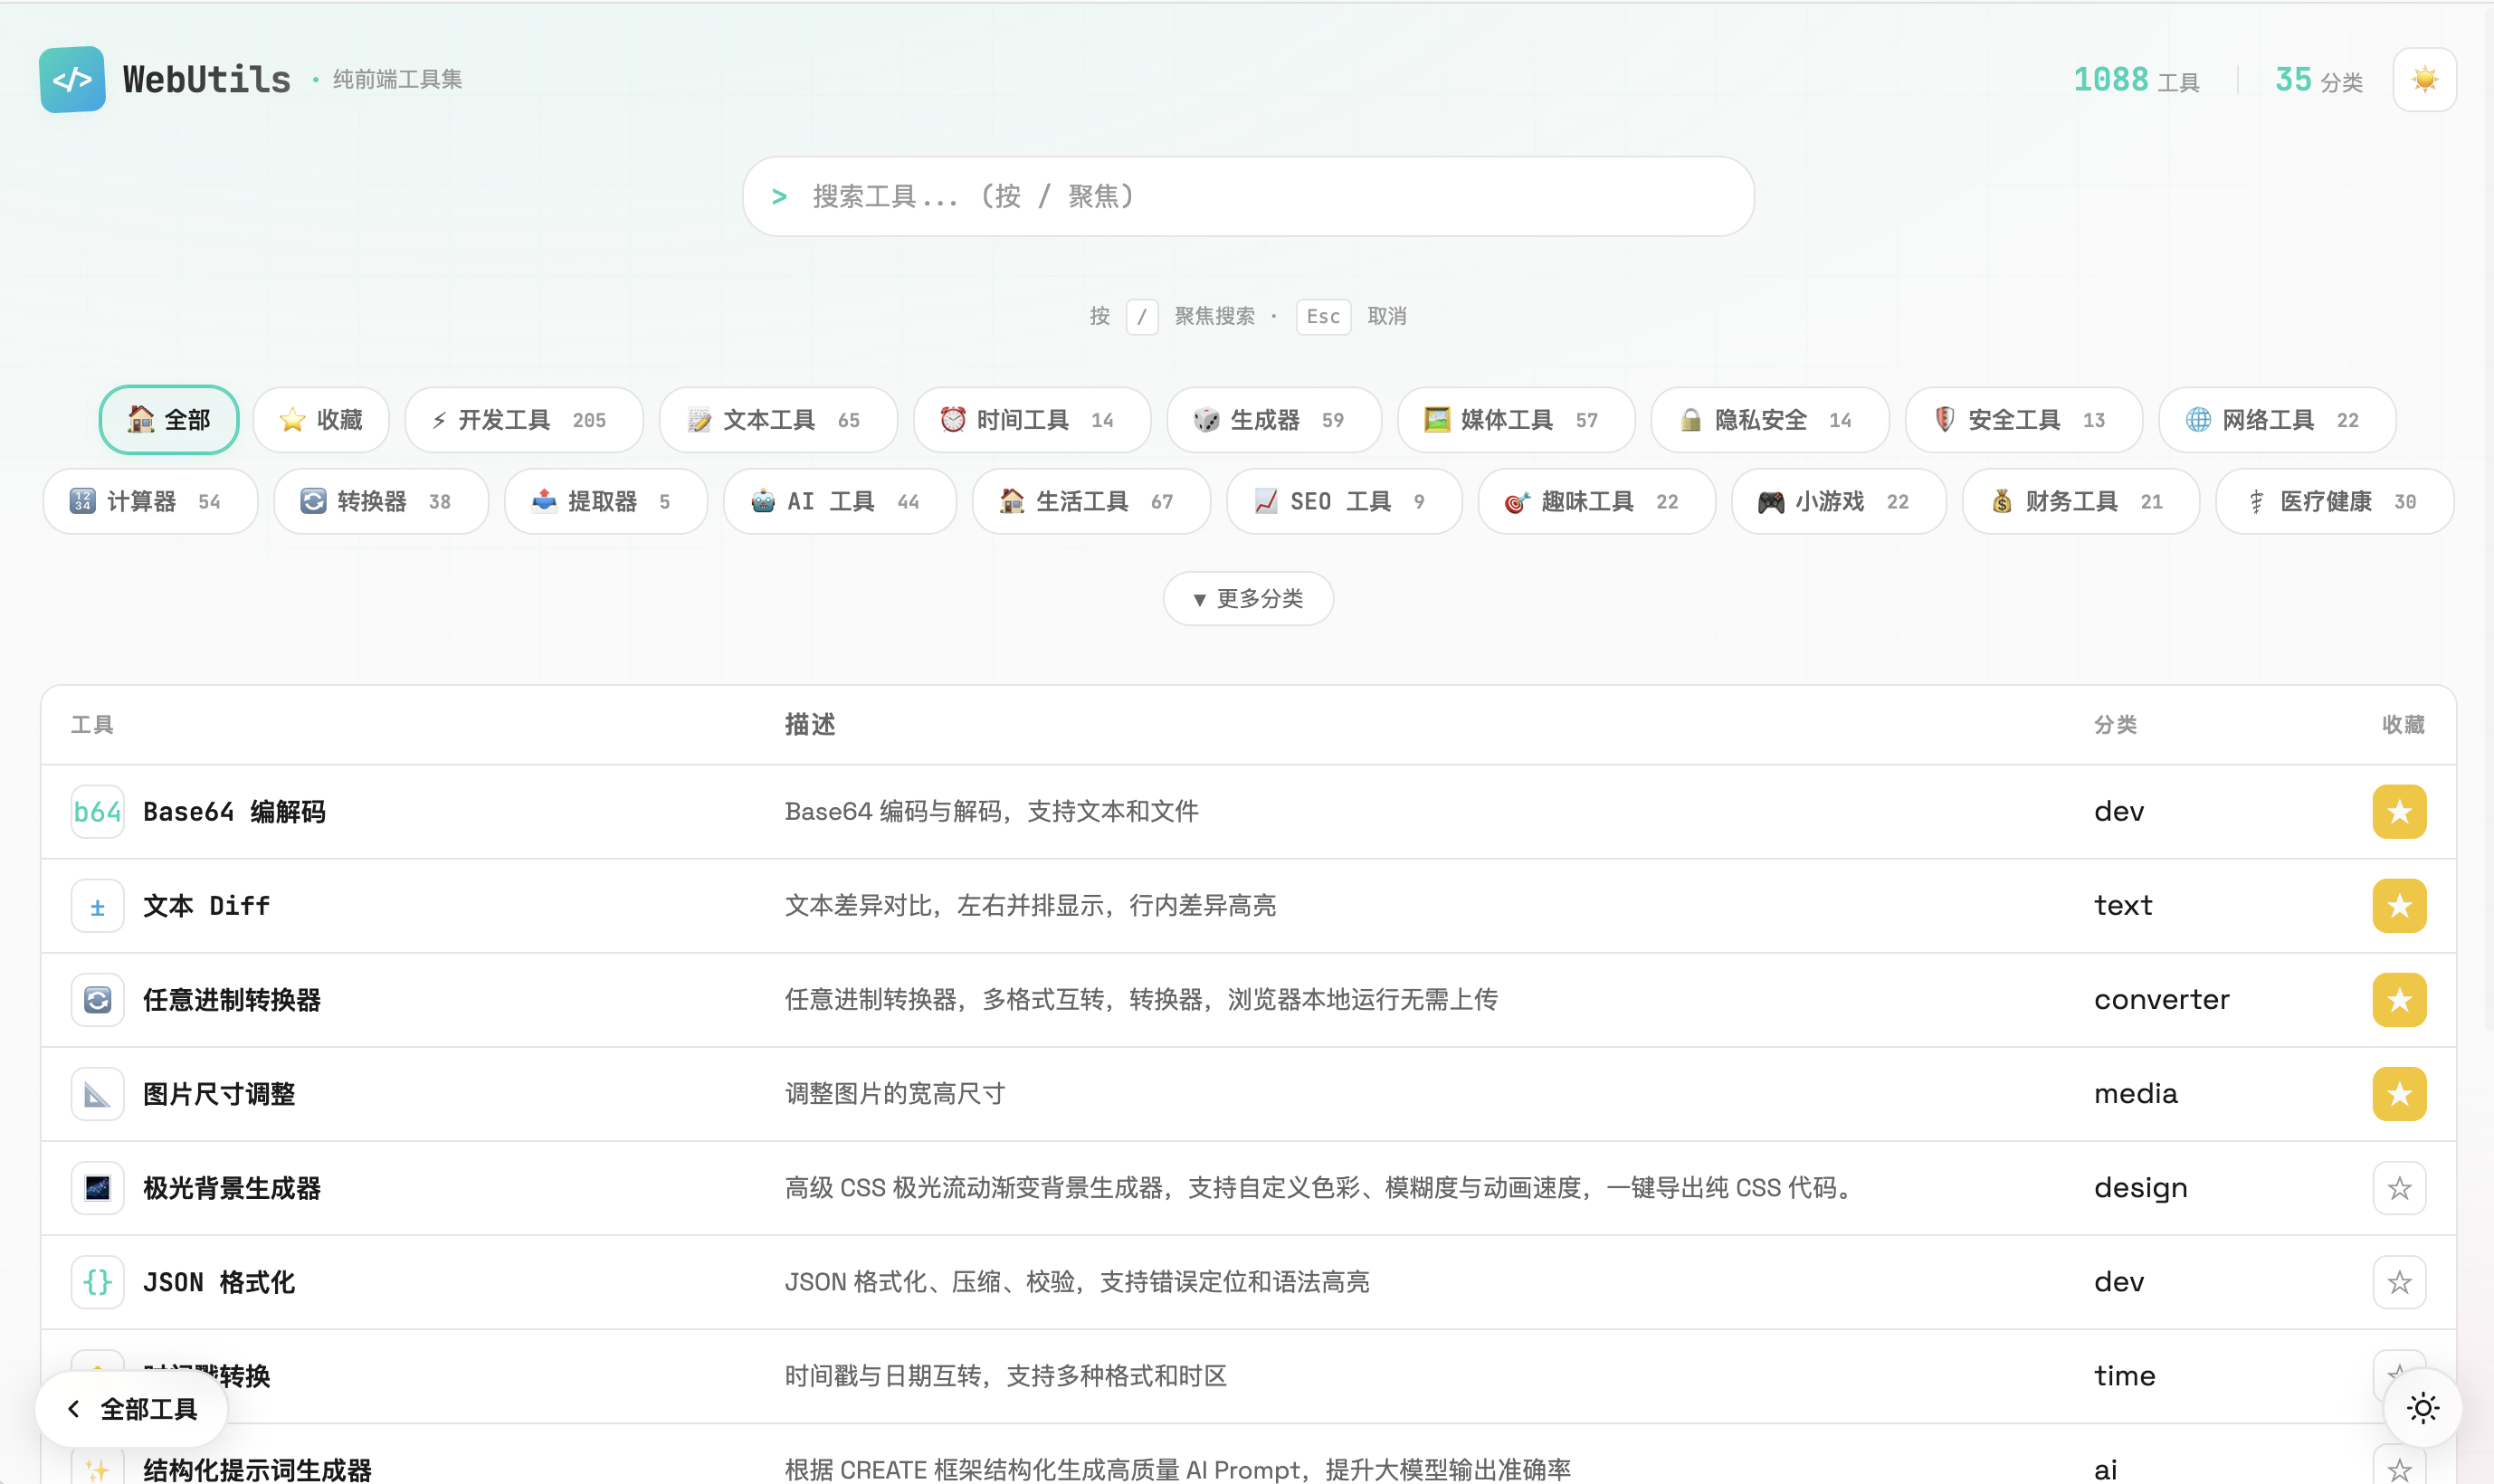
Task: Show 生活工具 category
Action: [x=1091, y=502]
